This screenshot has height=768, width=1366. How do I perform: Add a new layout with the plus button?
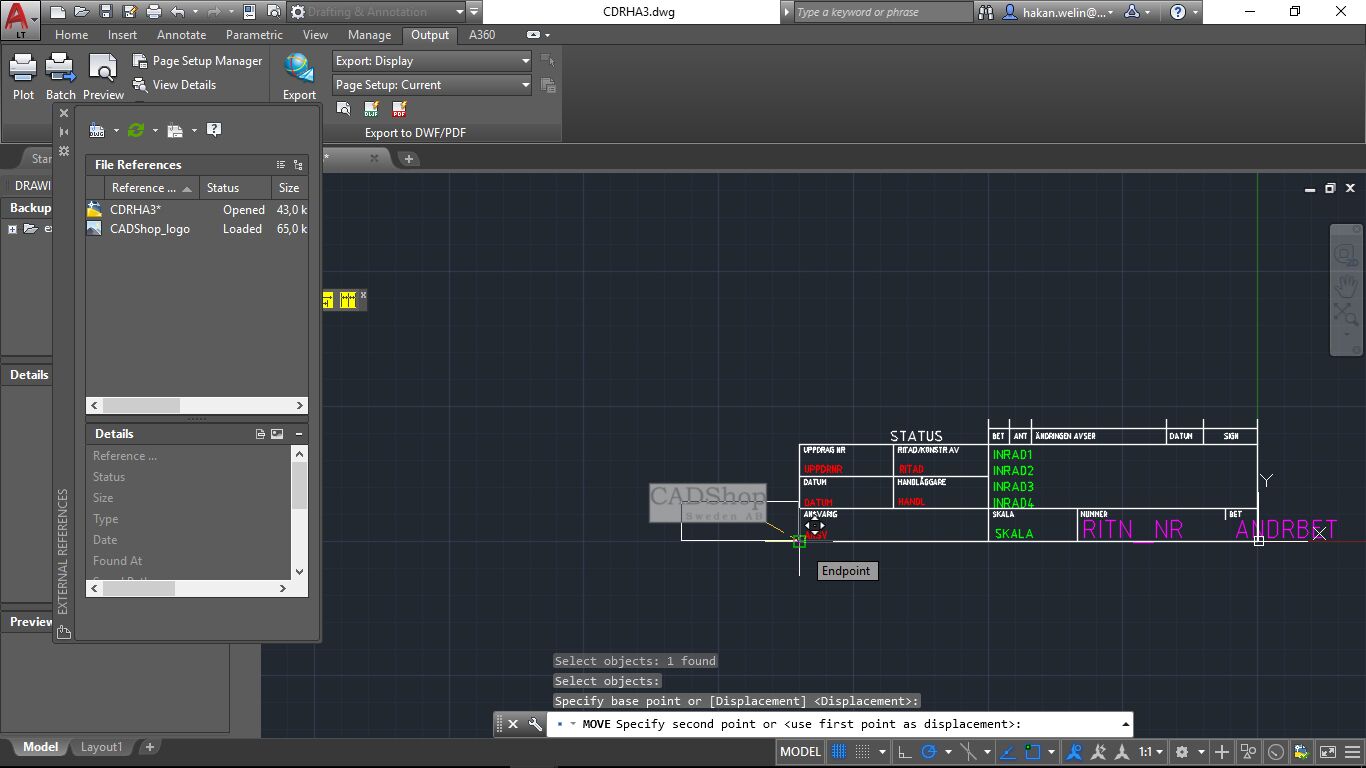coord(149,747)
